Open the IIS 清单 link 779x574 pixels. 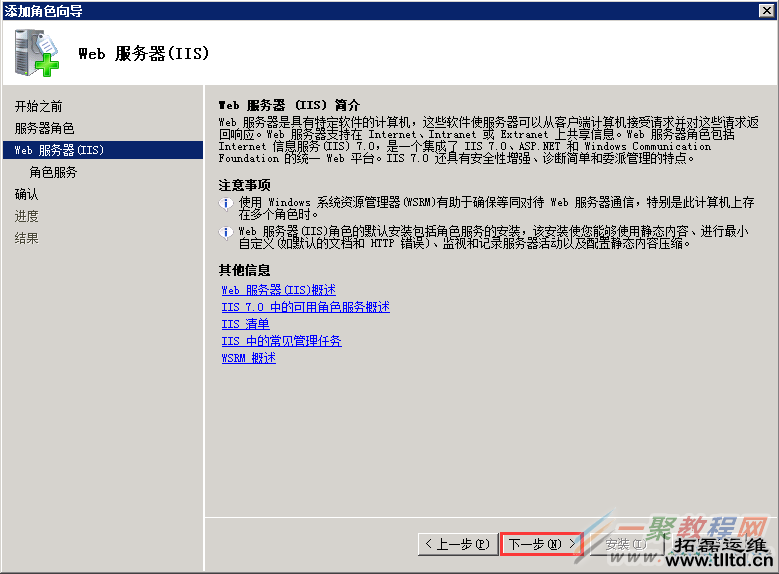(x=245, y=324)
